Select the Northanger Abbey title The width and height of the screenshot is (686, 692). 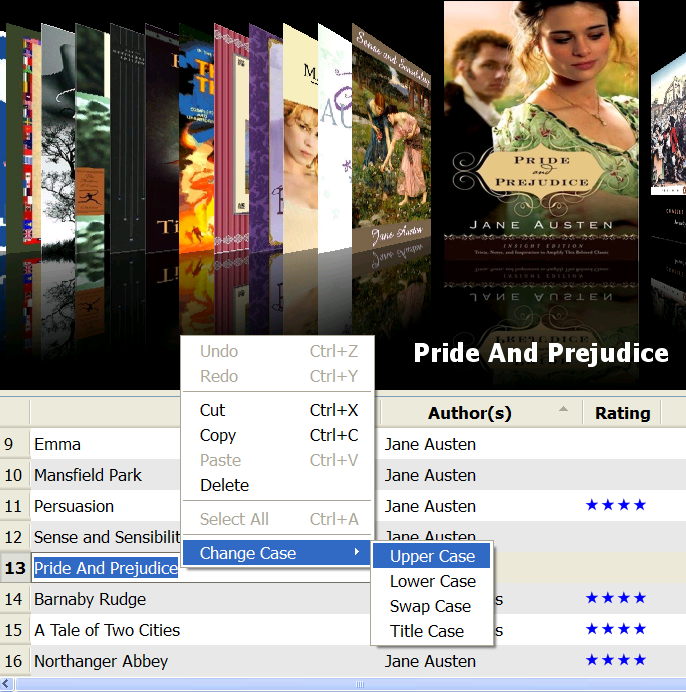coord(101,661)
